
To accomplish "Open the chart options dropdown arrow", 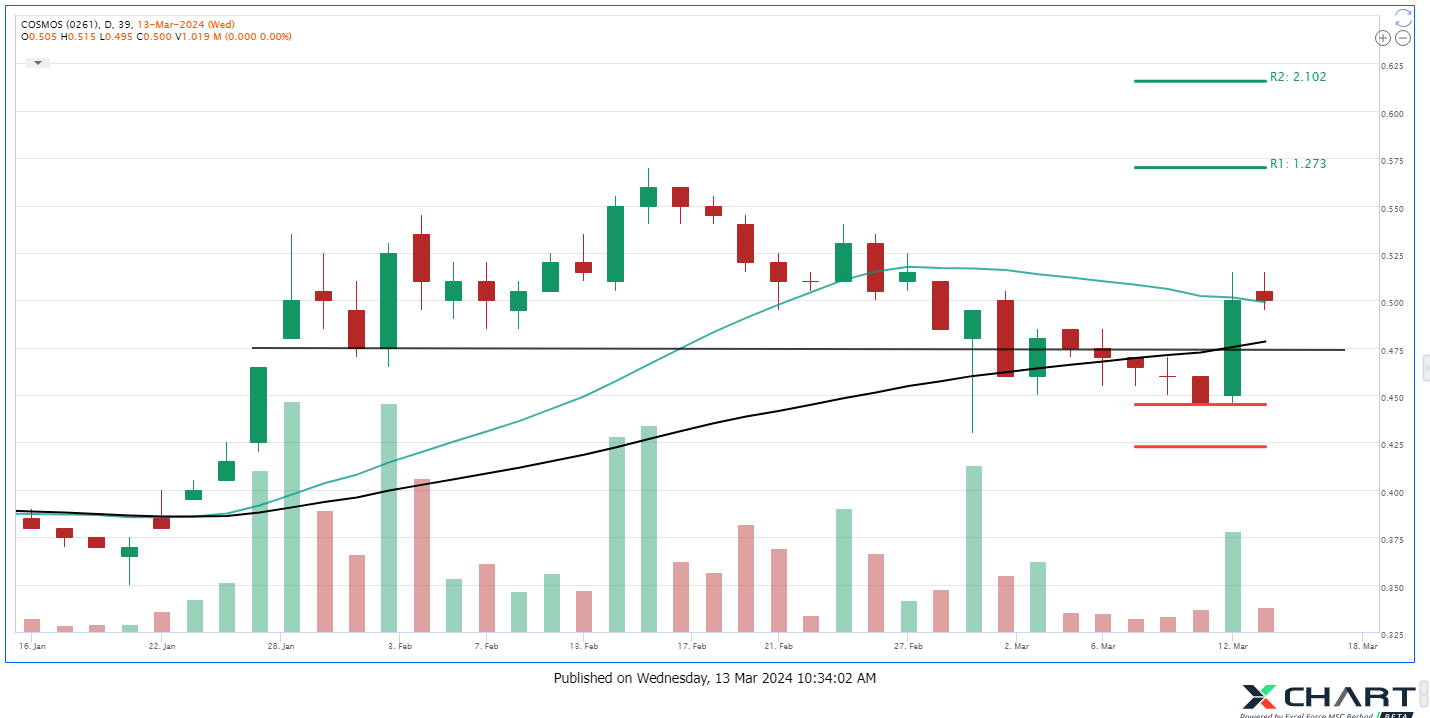I will [37, 61].
